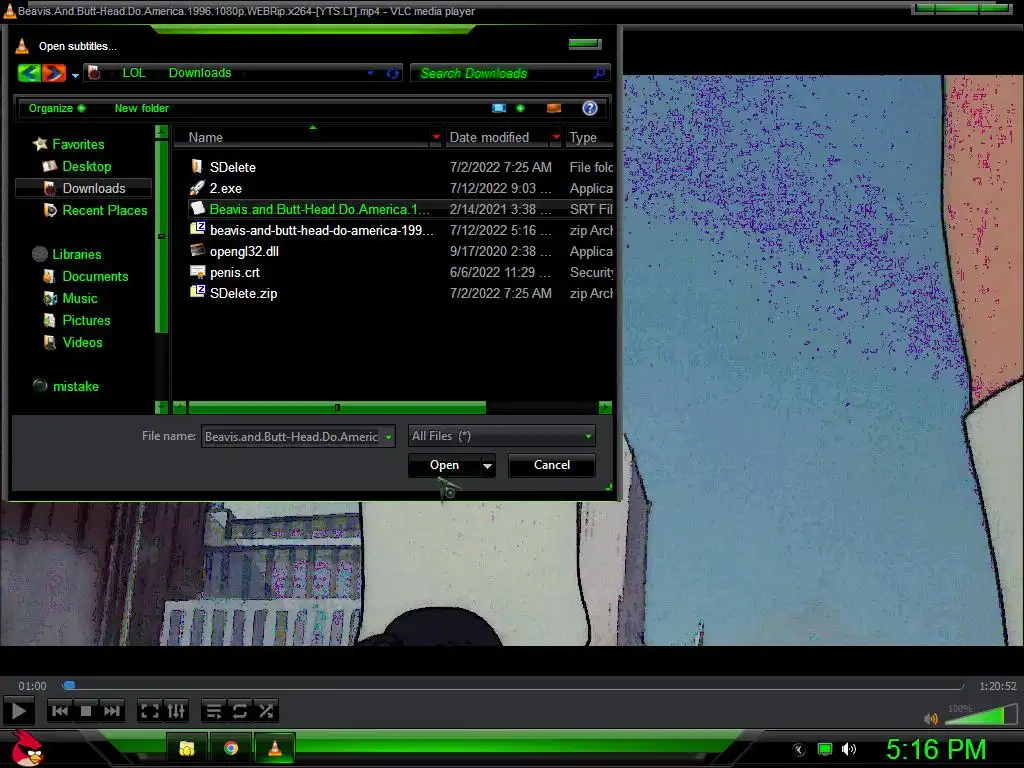Open Name column filter dropdown arrow
The width and height of the screenshot is (1024, 768).
pos(436,137)
